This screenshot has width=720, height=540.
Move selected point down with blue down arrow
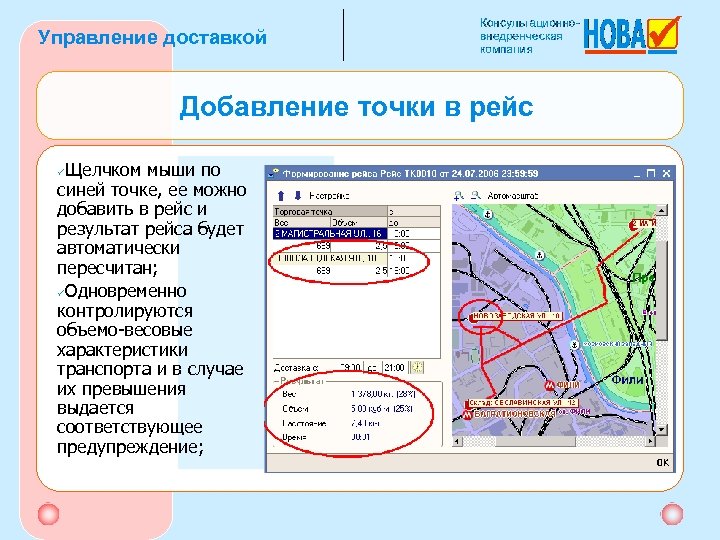pos(298,196)
